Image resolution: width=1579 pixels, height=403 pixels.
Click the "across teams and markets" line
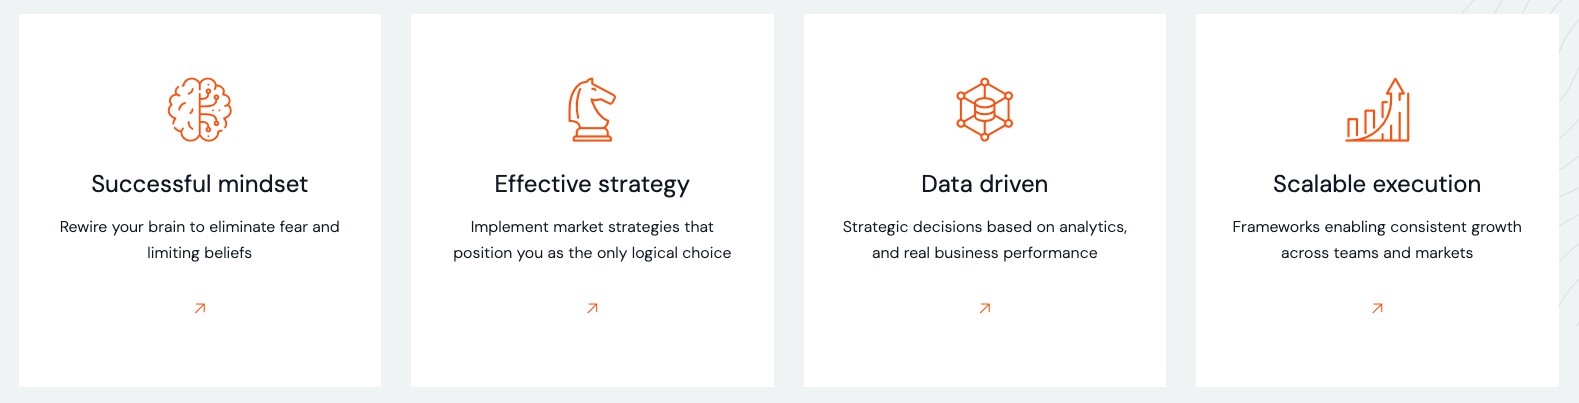pyautogui.click(x=1377, y=253)
